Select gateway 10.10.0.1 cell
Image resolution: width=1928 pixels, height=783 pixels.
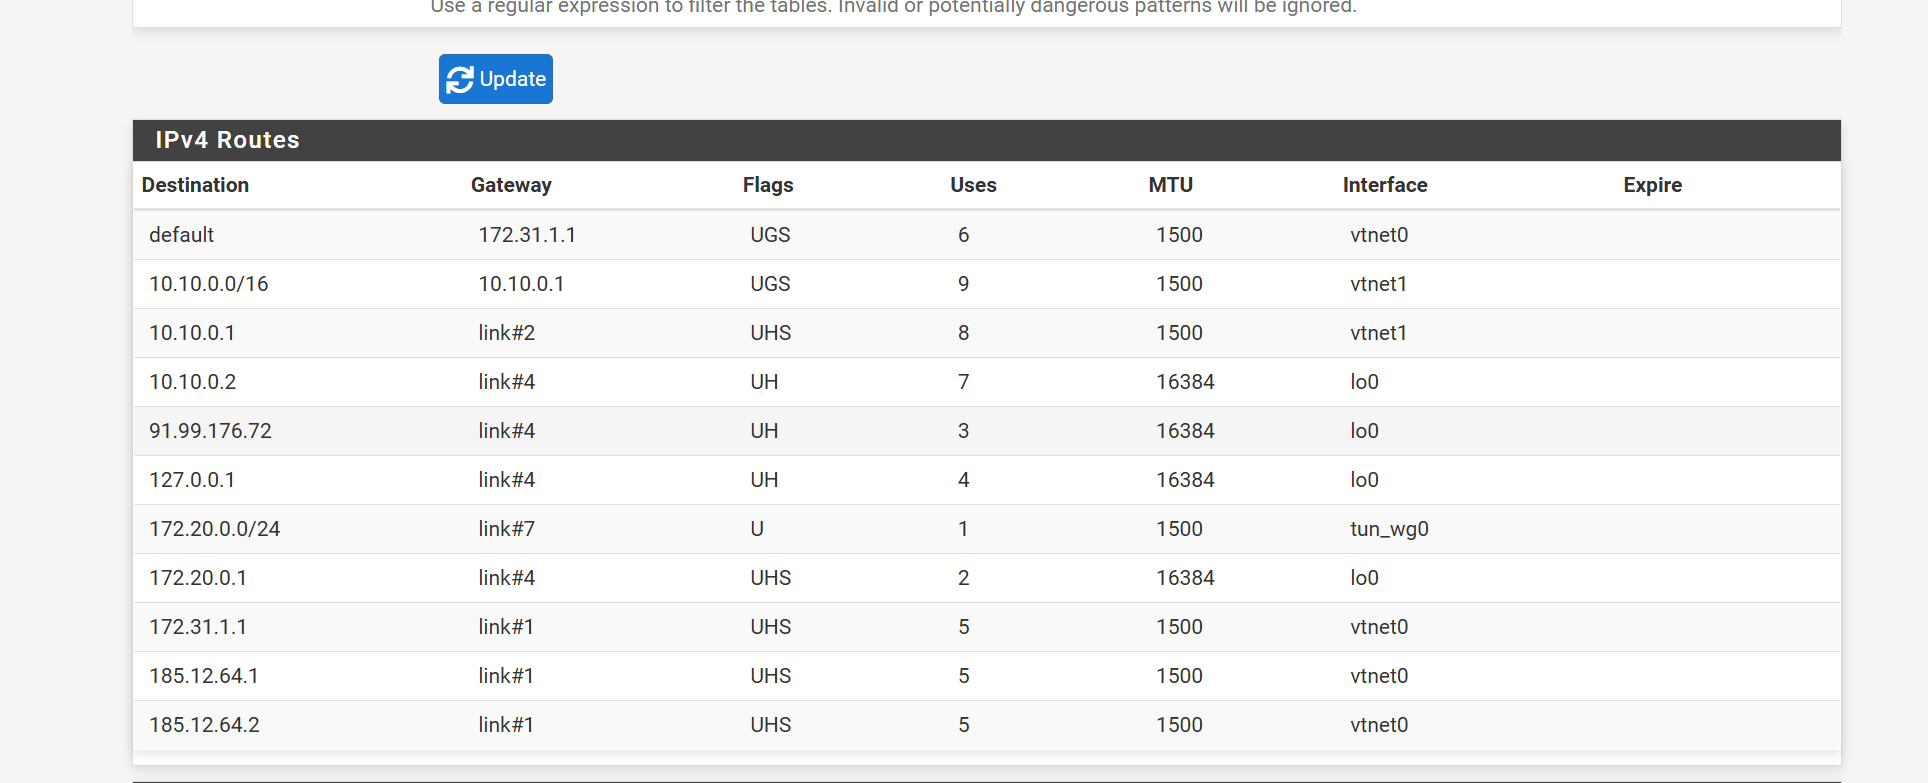coord(521,284)
